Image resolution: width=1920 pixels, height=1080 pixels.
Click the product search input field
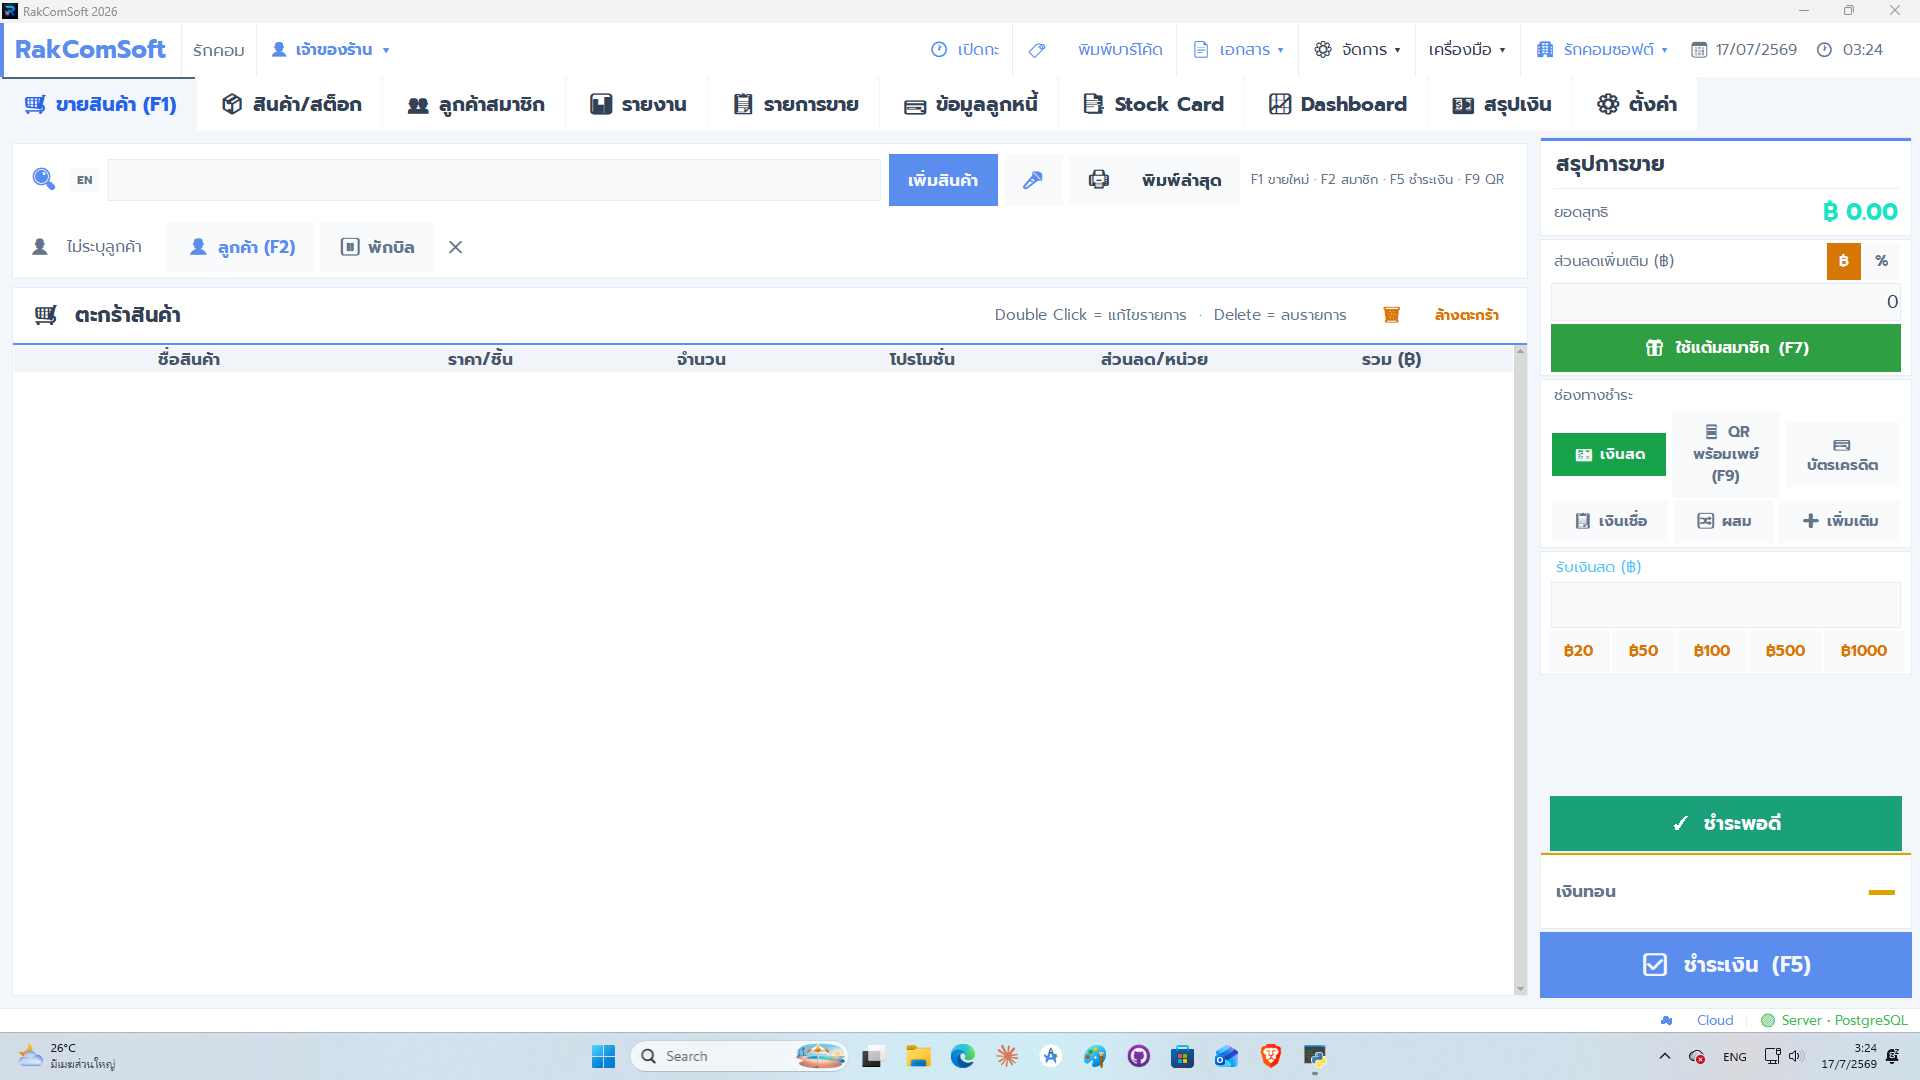[x=494, y=180]
